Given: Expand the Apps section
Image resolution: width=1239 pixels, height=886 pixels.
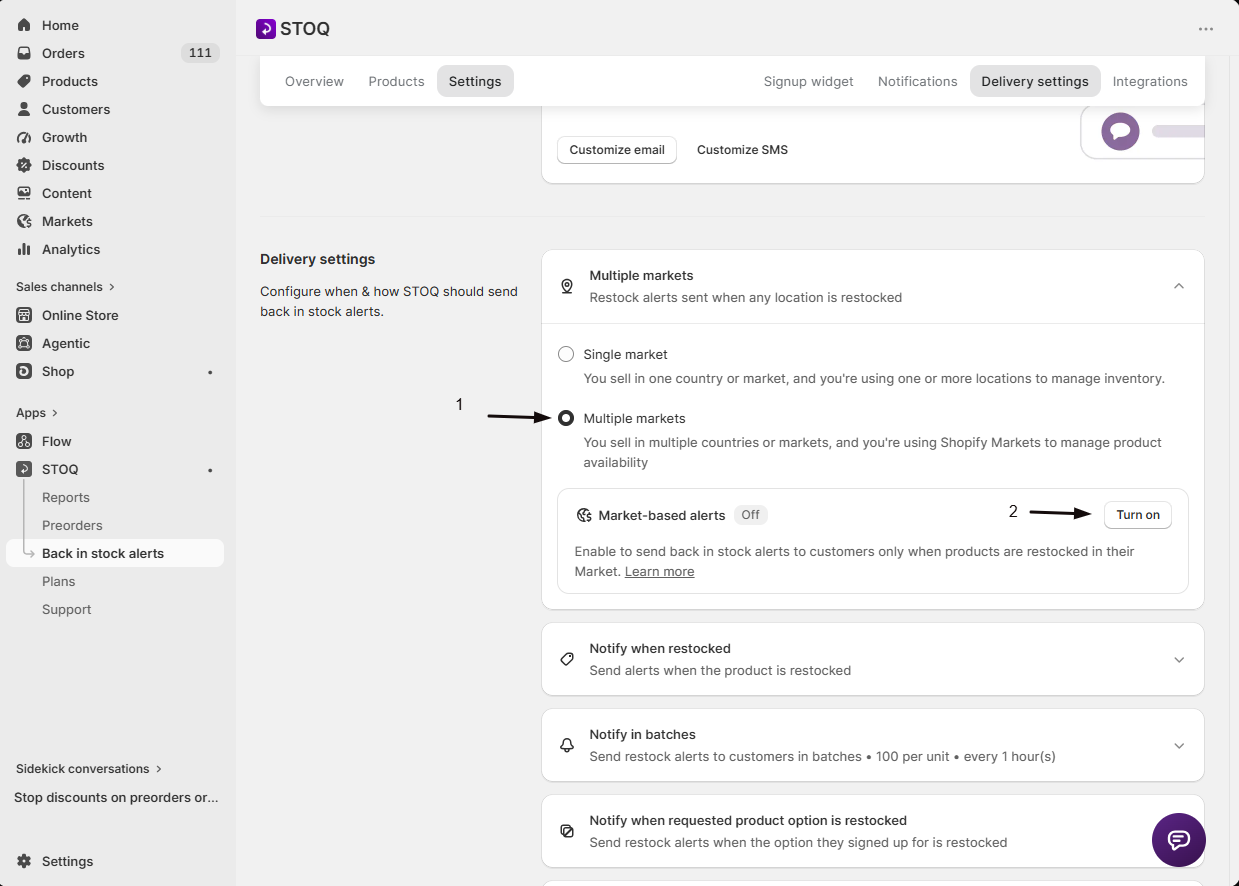Looking at the screenshot, I should coord(37,413).
